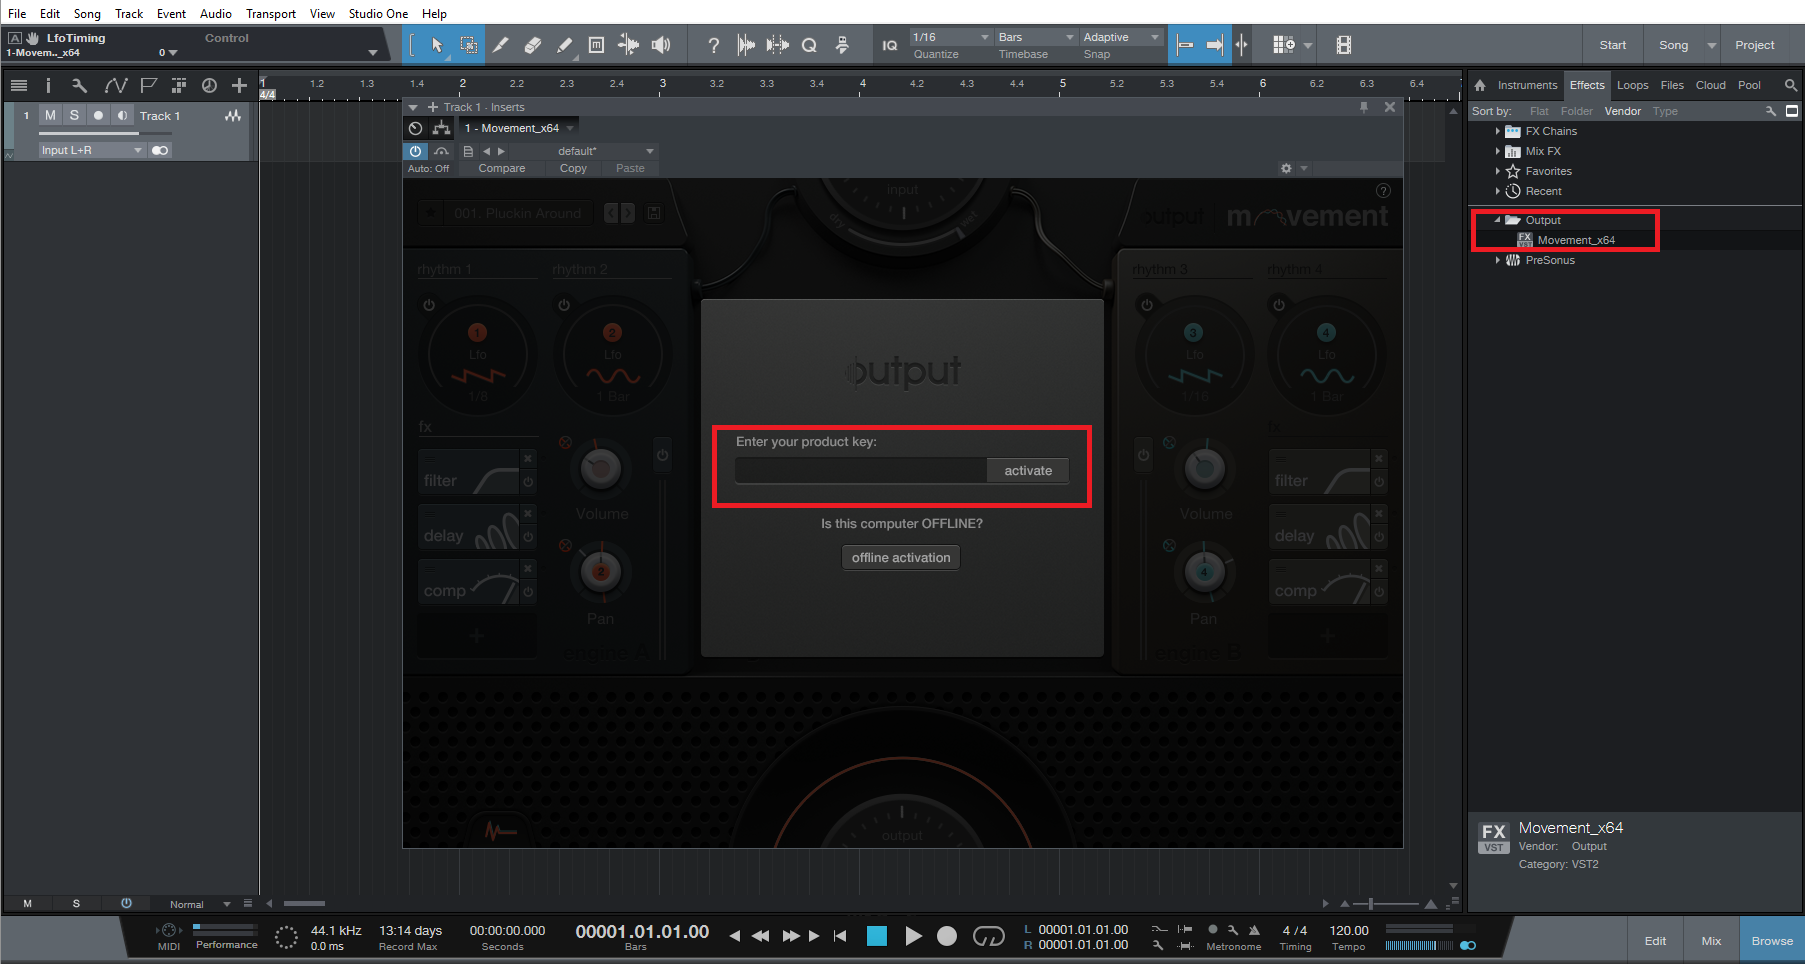This screenshot has width=1805, height=964.
Task: Search the browser with magnifier icon
Action: 1791,85
